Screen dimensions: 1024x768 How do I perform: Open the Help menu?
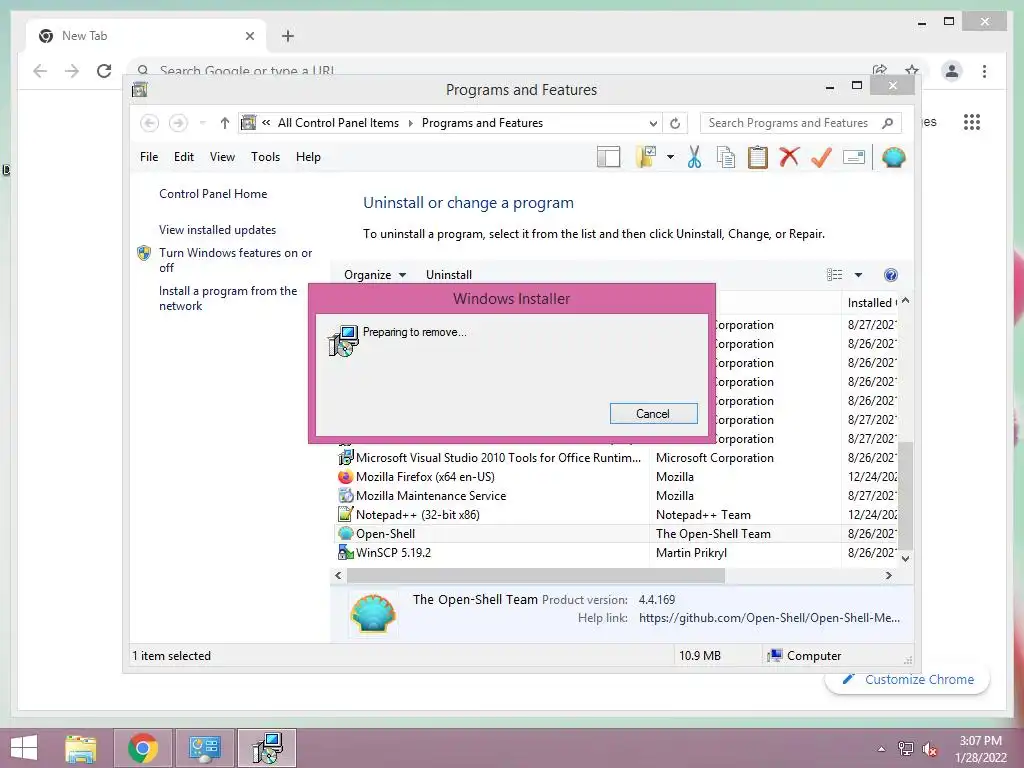(308, 157)
